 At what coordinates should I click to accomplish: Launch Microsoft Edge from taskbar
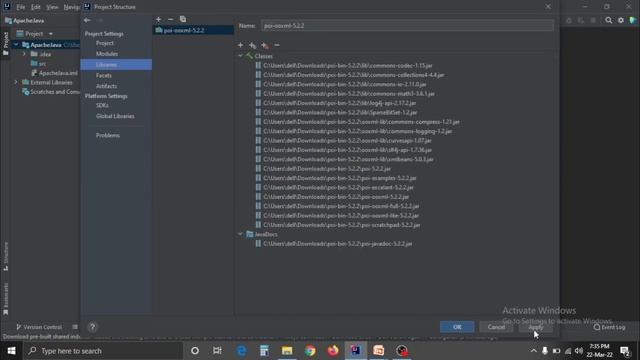242,351
